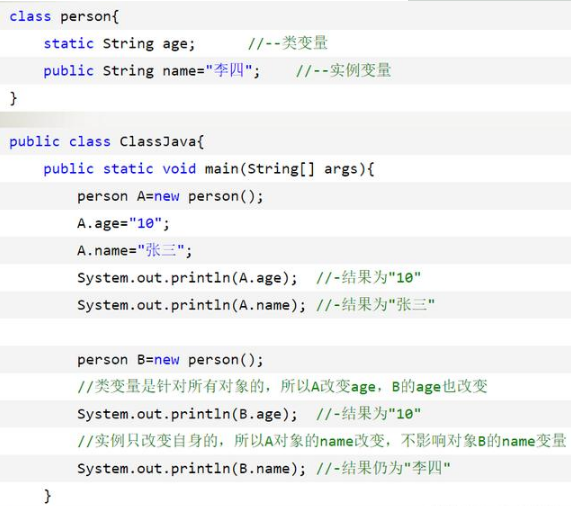Click the '//-结果仍为"李四"' comment

coord(383,468)
